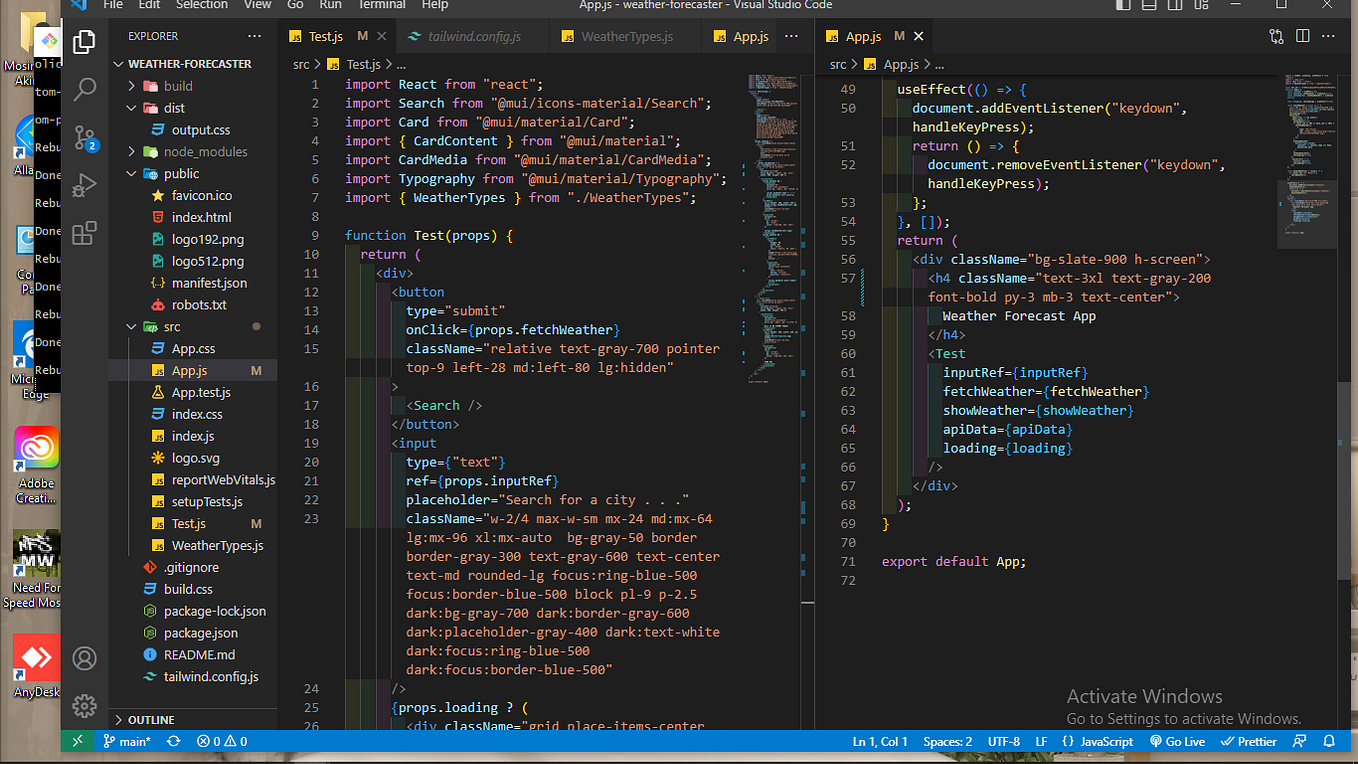The width and height of the screenshot is (1358, 764).
Task: Open the Run and Debug view
Action: tap(85, 185)
